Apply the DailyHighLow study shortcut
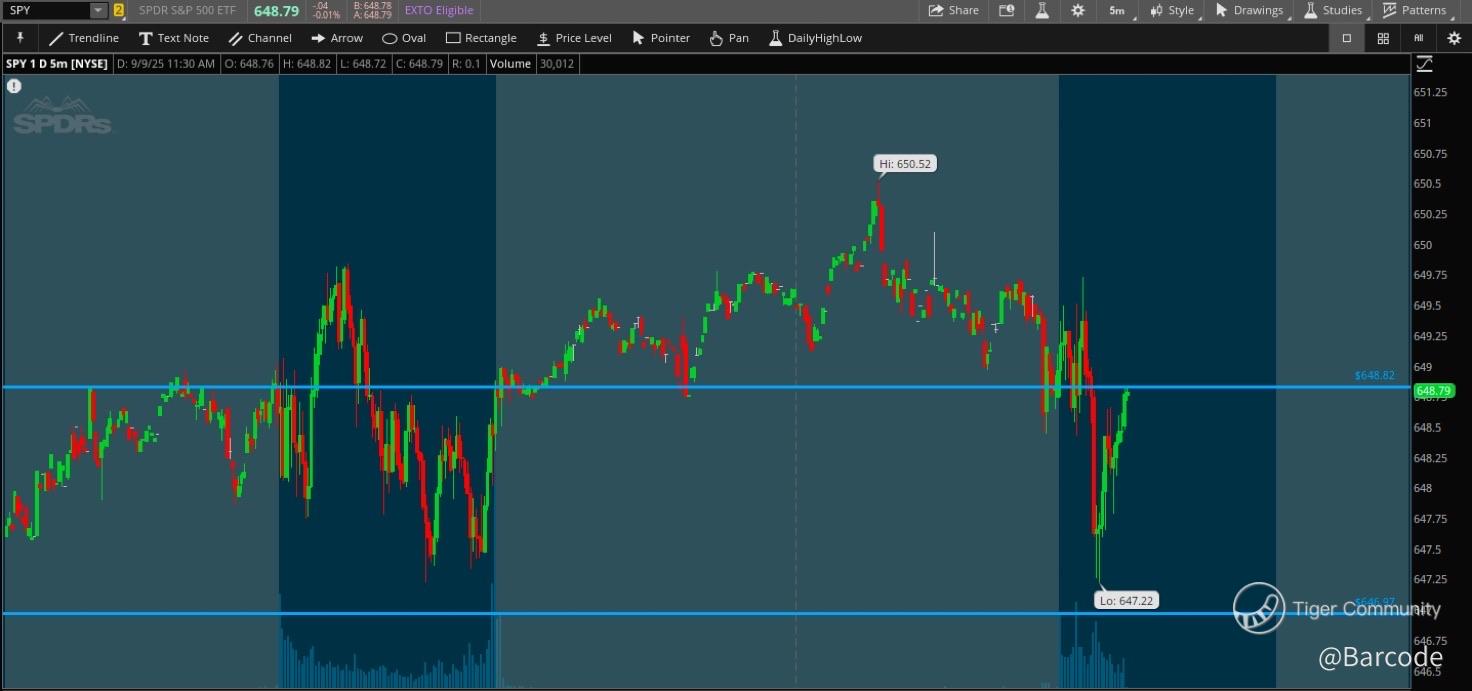The height and width of the screenshot is (691, 1472). pyautogui.click(x=815, y=38)
